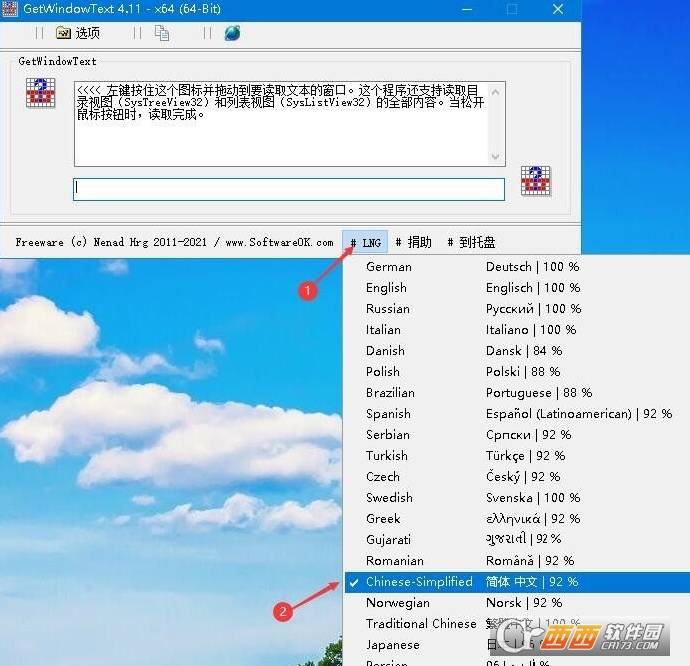Select the checked Chinese-Simplified entry
The height and width of the screenshot is (666, 690).
418,582
